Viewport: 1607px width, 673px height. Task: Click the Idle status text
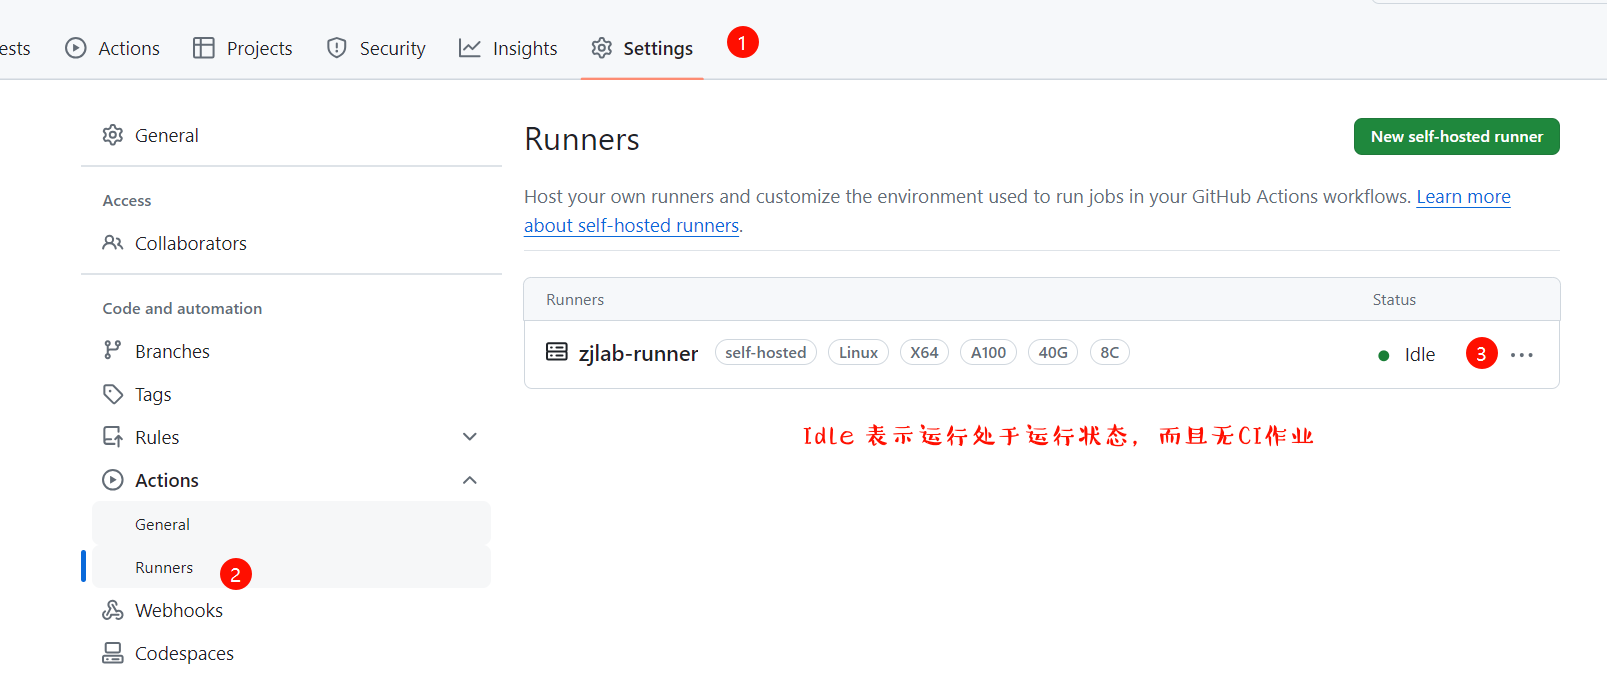coord(1420,354)
